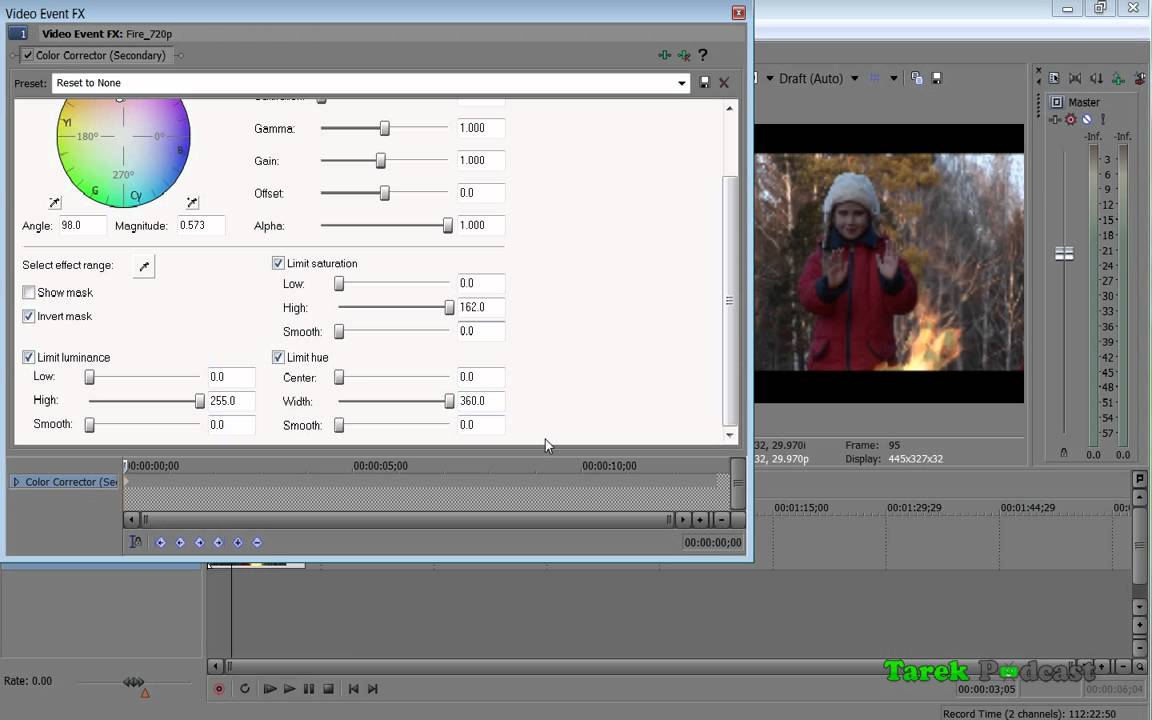Start recording with red record button

point(219,689)
